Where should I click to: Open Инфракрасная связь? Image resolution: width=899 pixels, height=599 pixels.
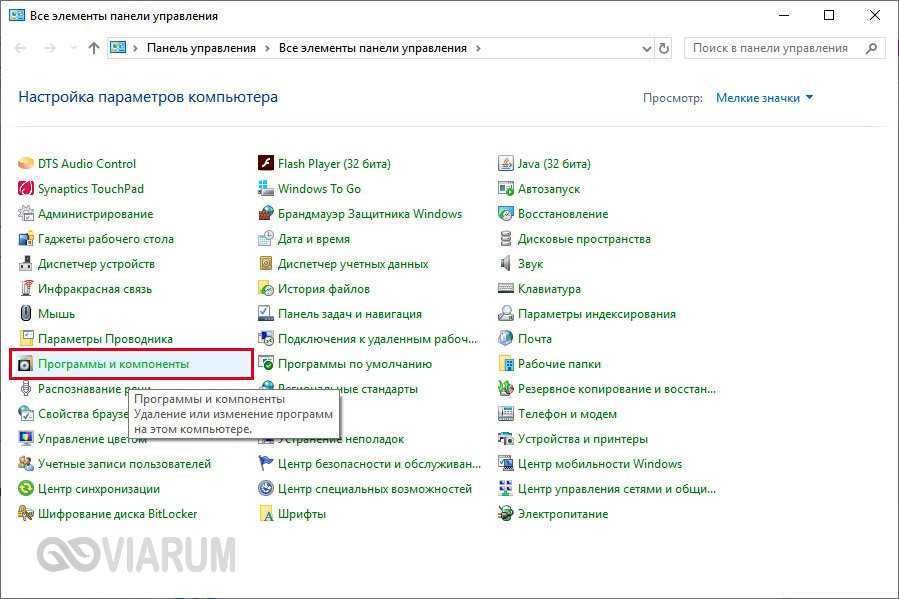point(95,289)
